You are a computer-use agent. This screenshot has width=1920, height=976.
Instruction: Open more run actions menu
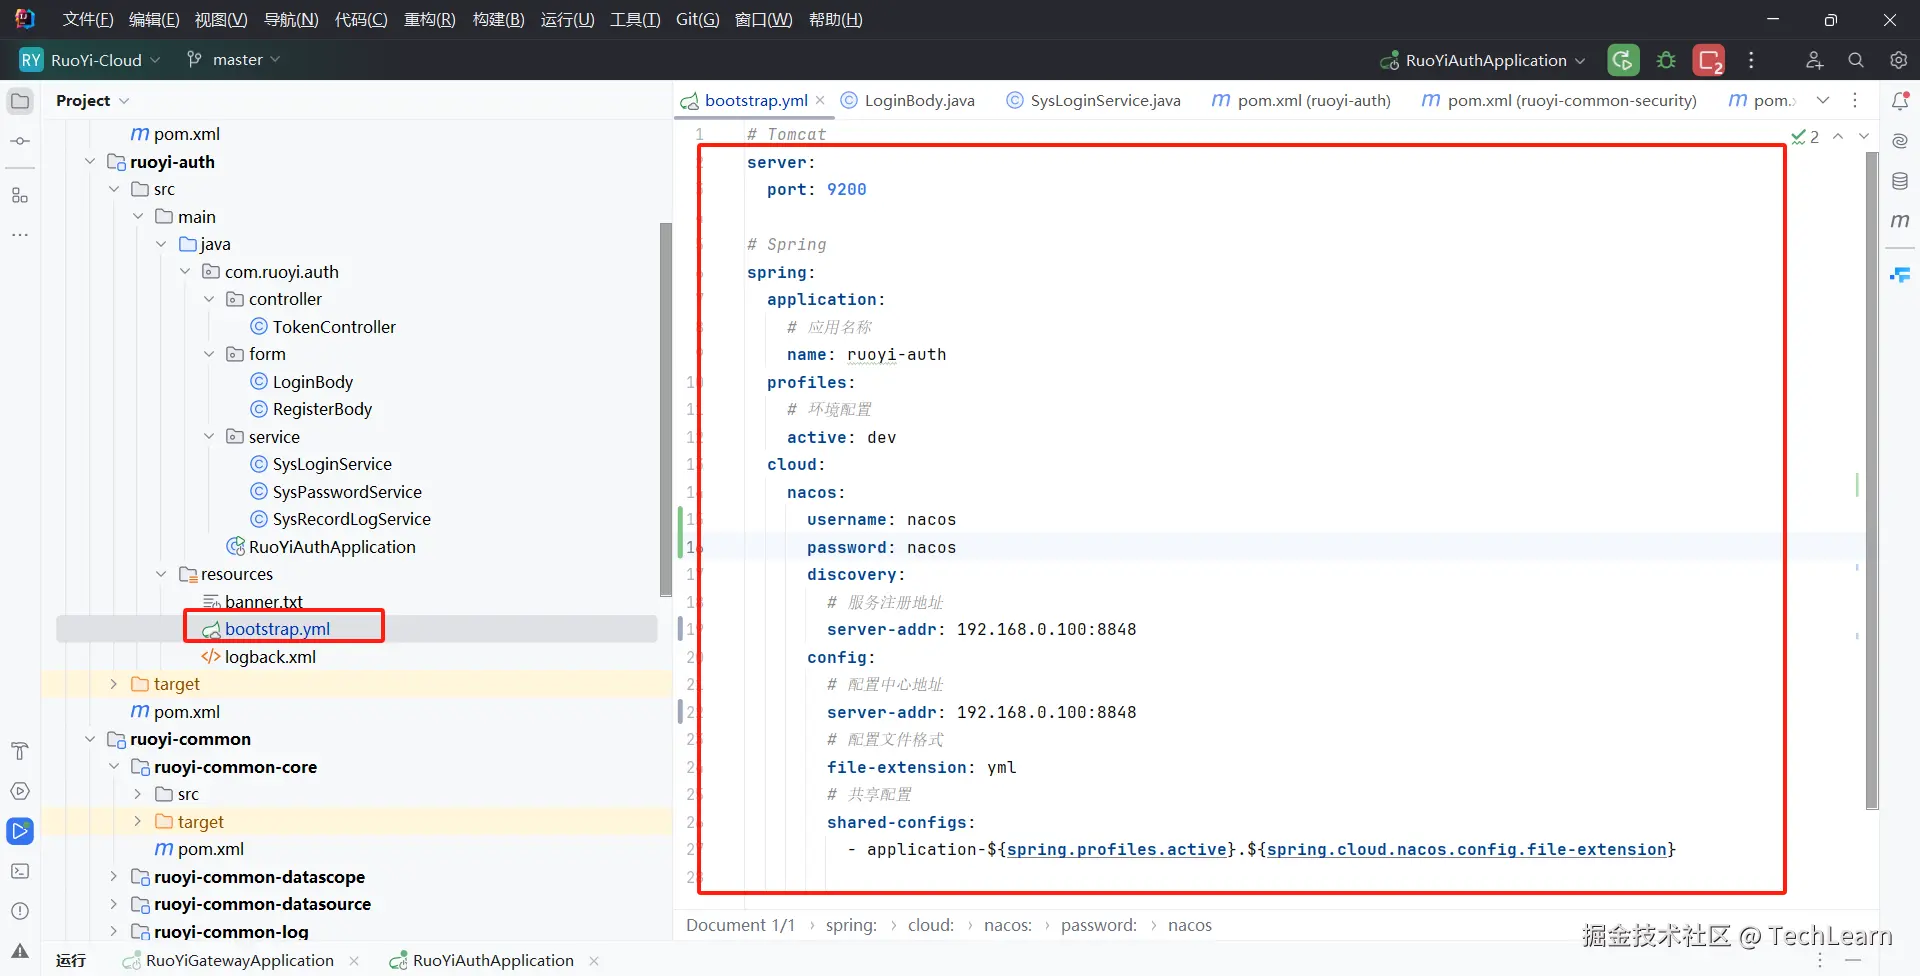1751,60
